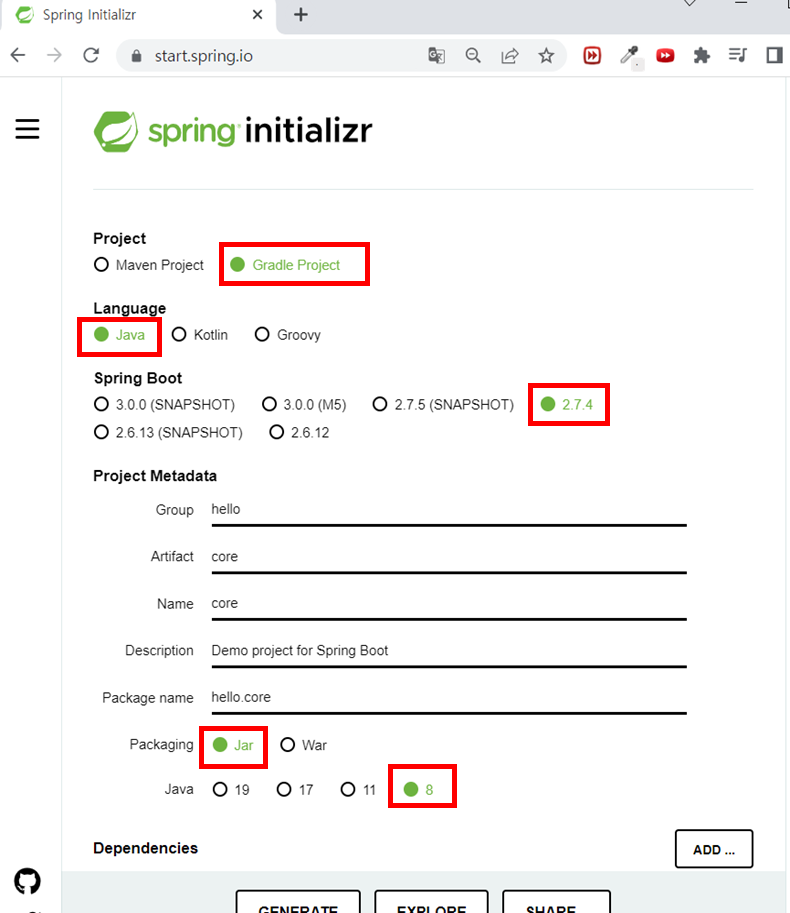Open a new browser tab
The image size is (790, 913).
(300, 15)
